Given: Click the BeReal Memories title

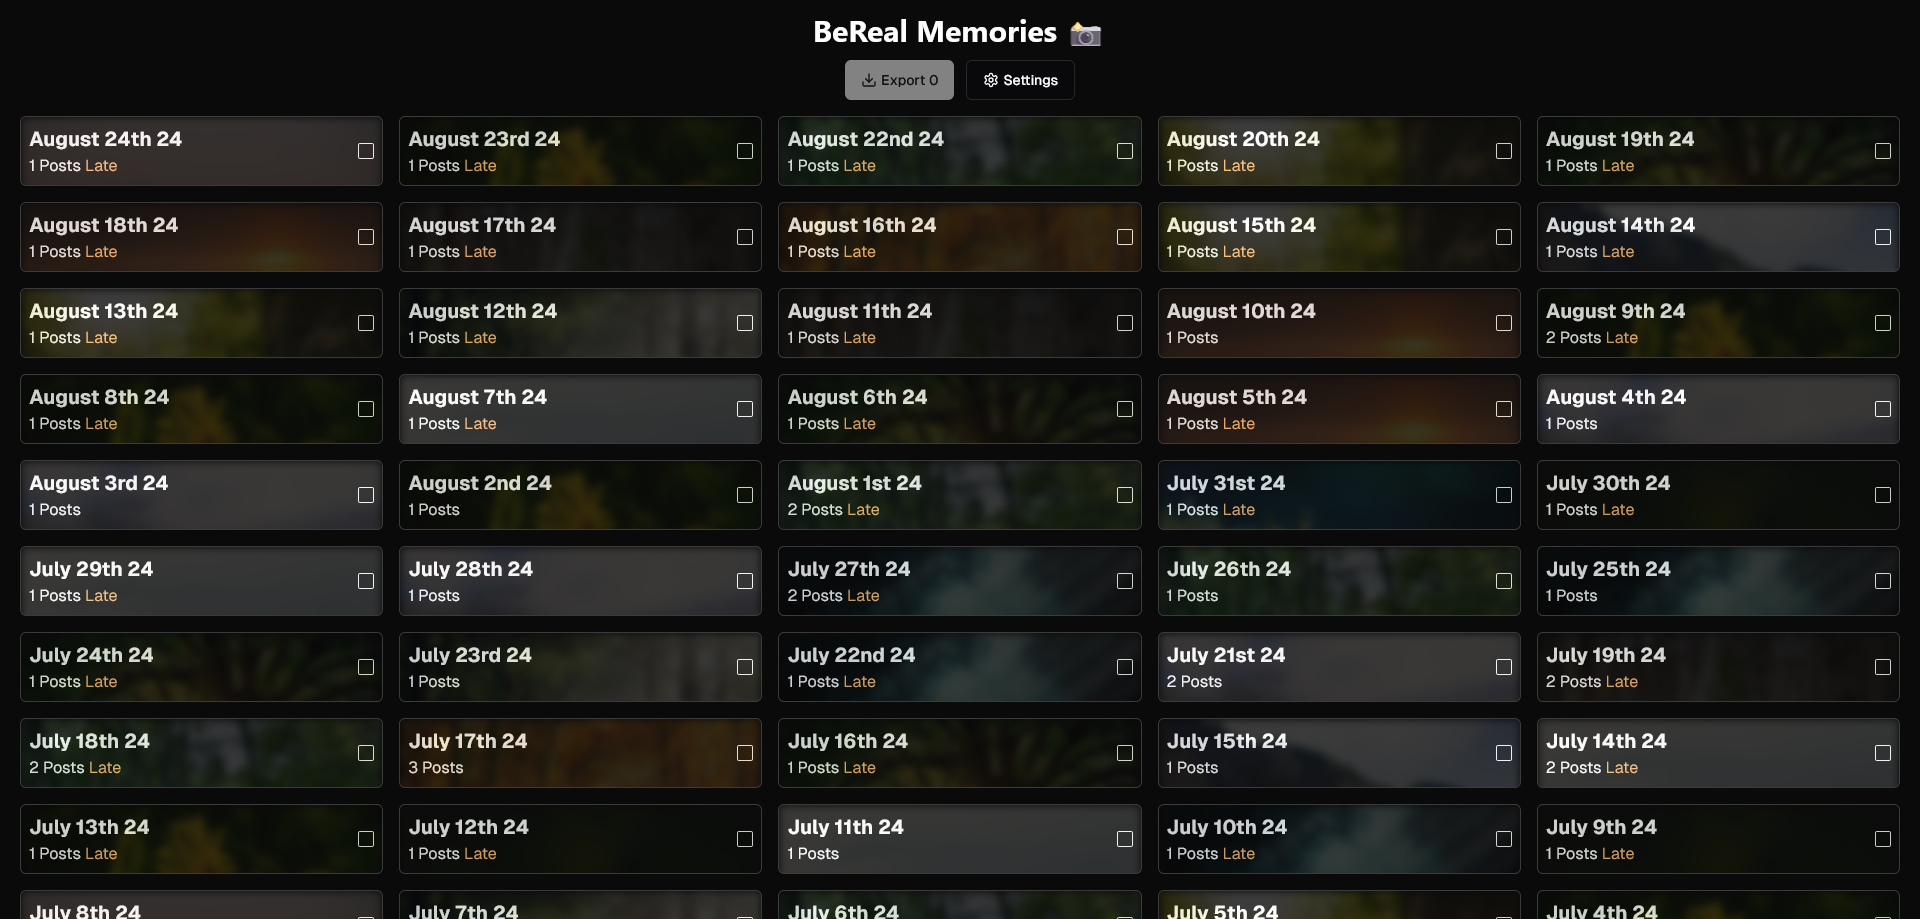Looking at the screenshot, I should click(934, 31).
